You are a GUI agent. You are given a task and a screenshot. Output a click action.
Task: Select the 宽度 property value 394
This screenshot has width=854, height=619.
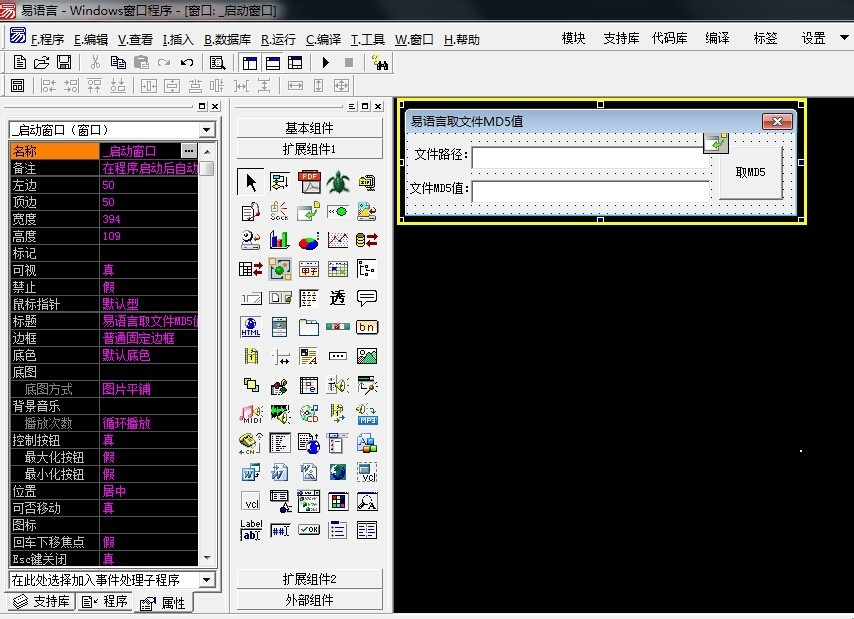(x=148, y=219)
